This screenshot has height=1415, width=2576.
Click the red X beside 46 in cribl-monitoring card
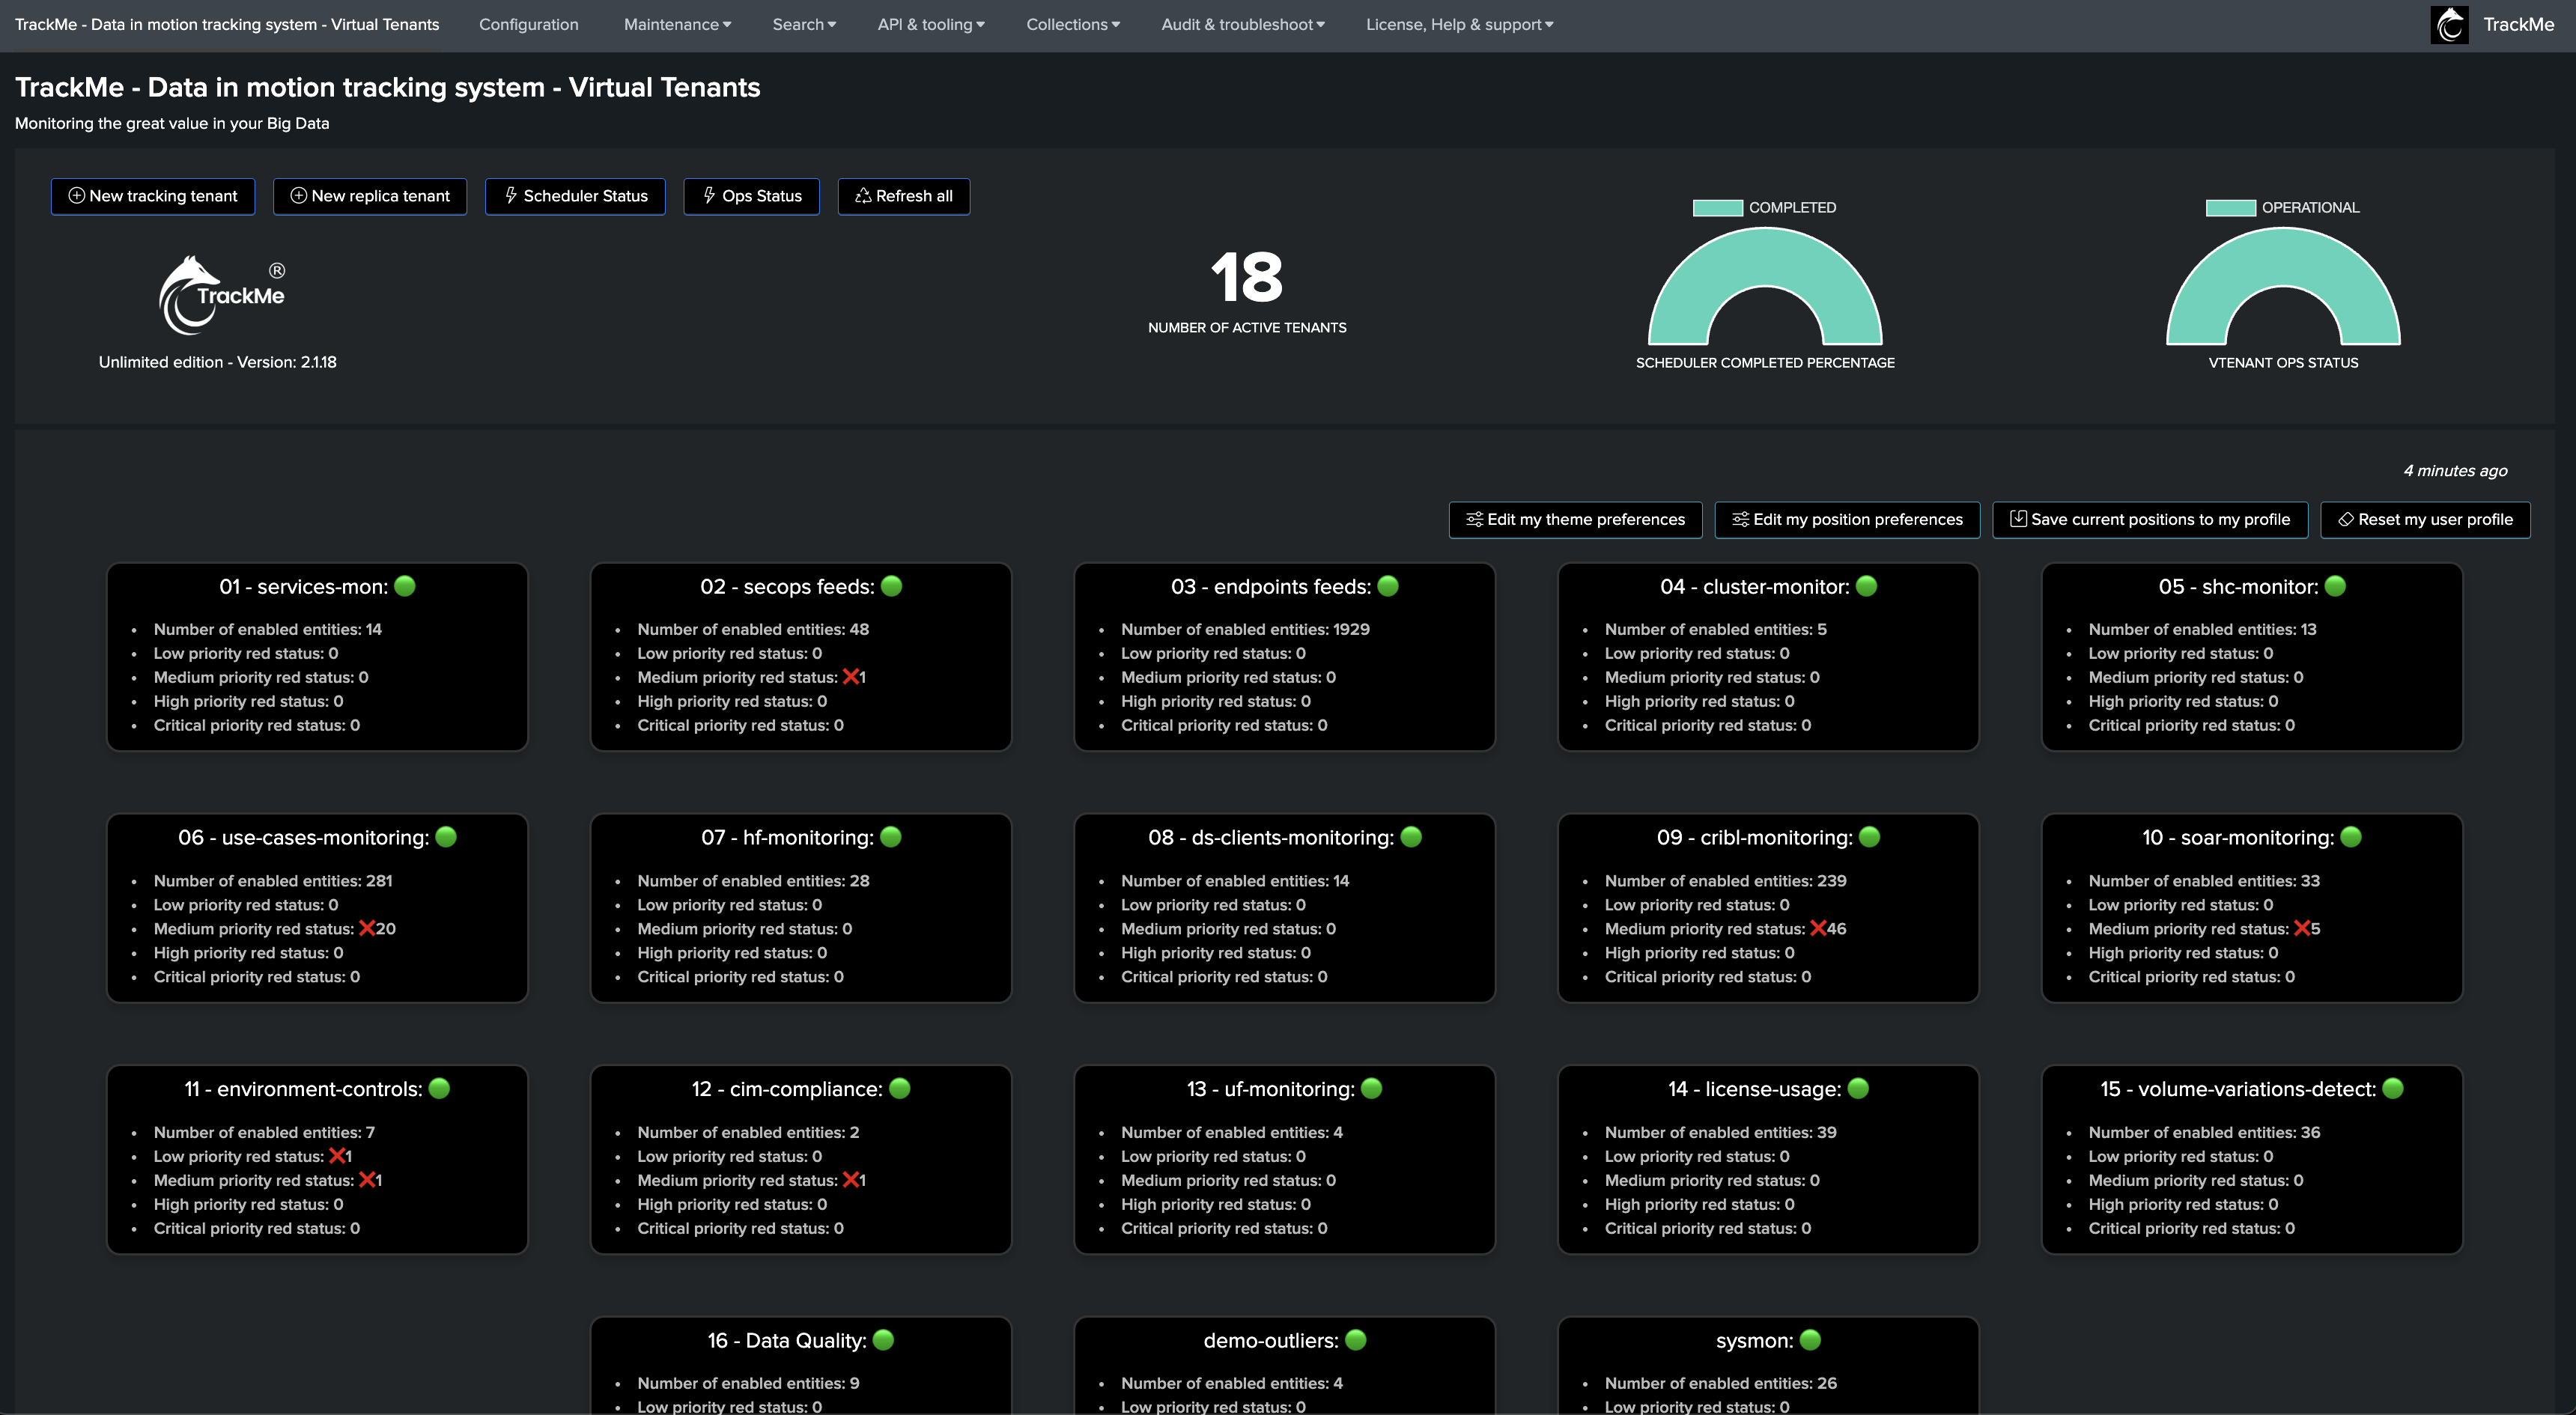[1818, 928]
